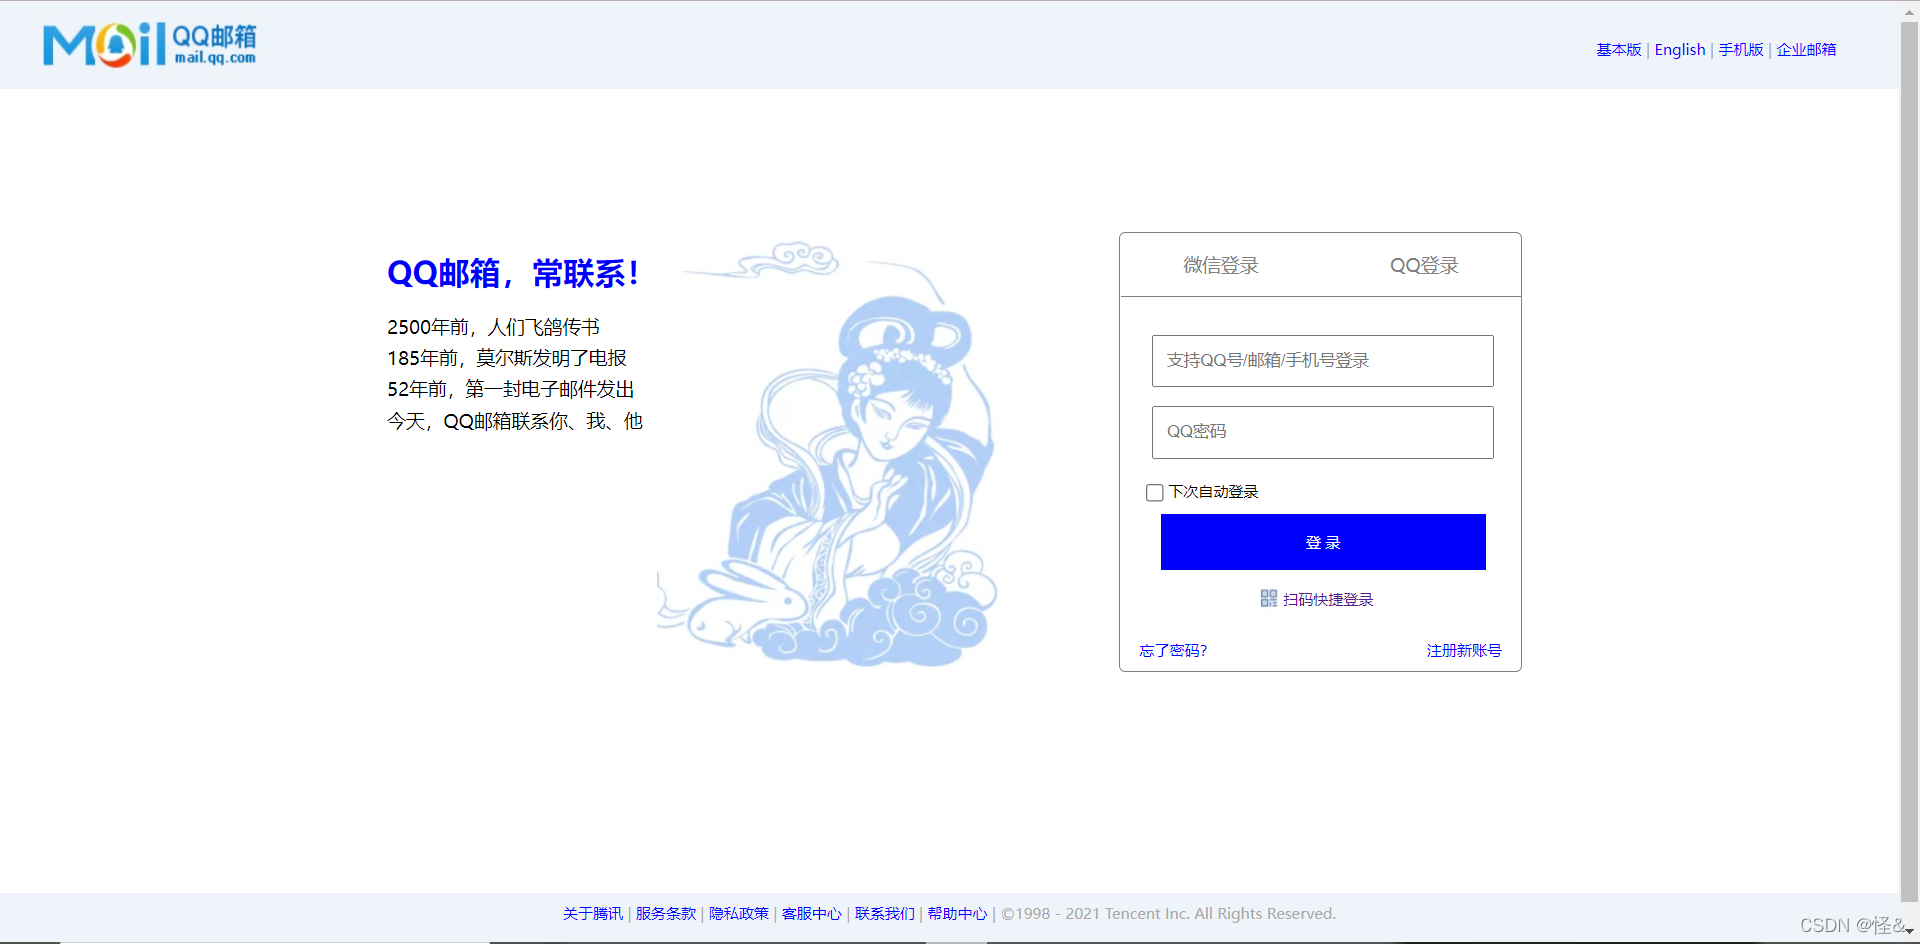The image size is (1920, 944).
Task: Click the blue 登录 button
Action: click(x=1323, y=542)
